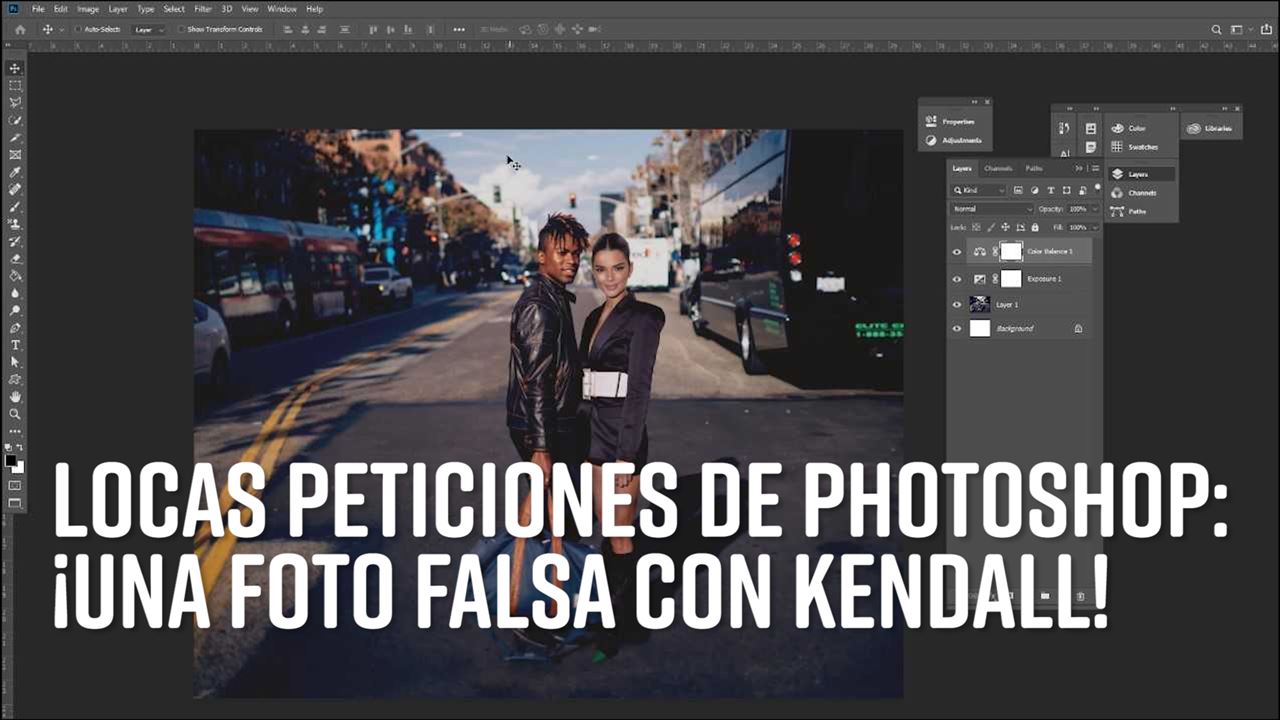Select the Move tool in the toolbox

click(x=15, y=68)
